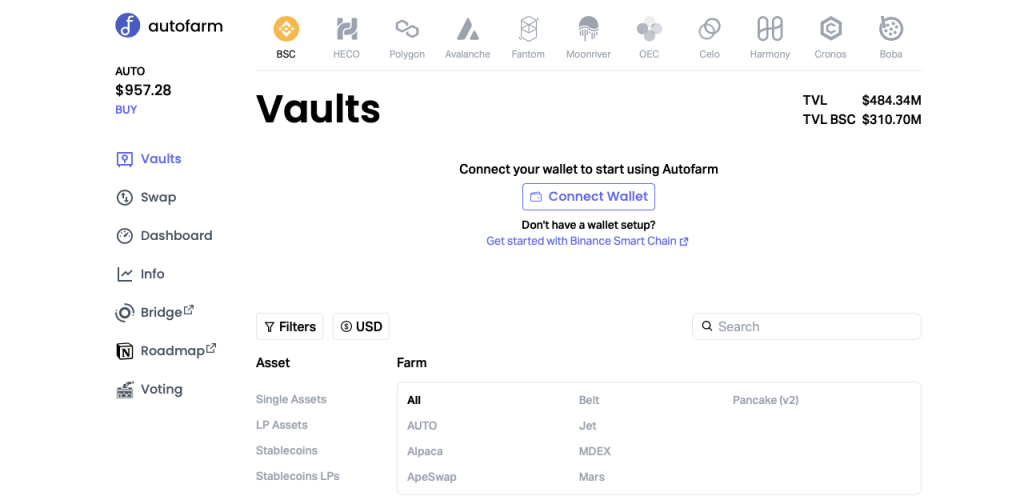Click the vault Search field

click(806, 327)
